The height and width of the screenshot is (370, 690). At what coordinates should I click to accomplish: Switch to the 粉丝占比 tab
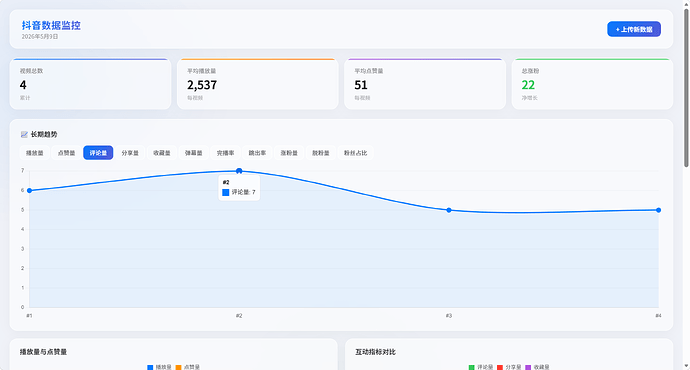coord(356,153)
